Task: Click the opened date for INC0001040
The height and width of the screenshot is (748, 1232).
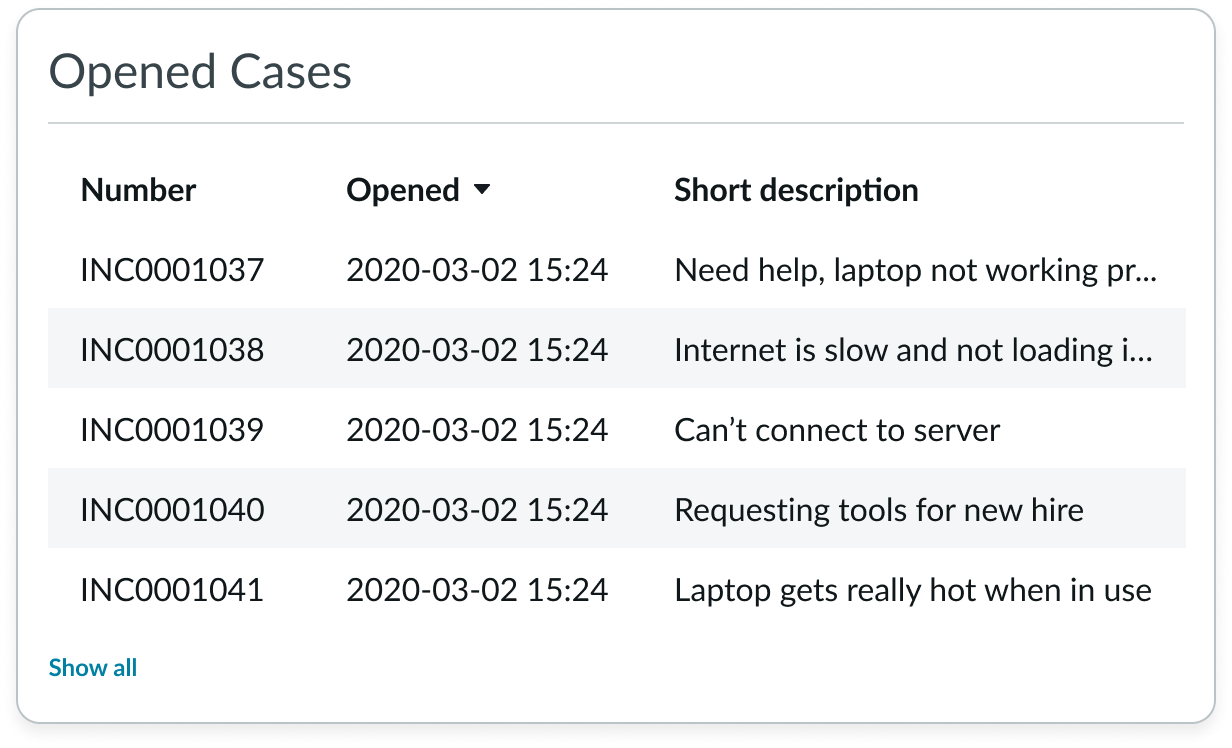Action: [x=477, y=510]
